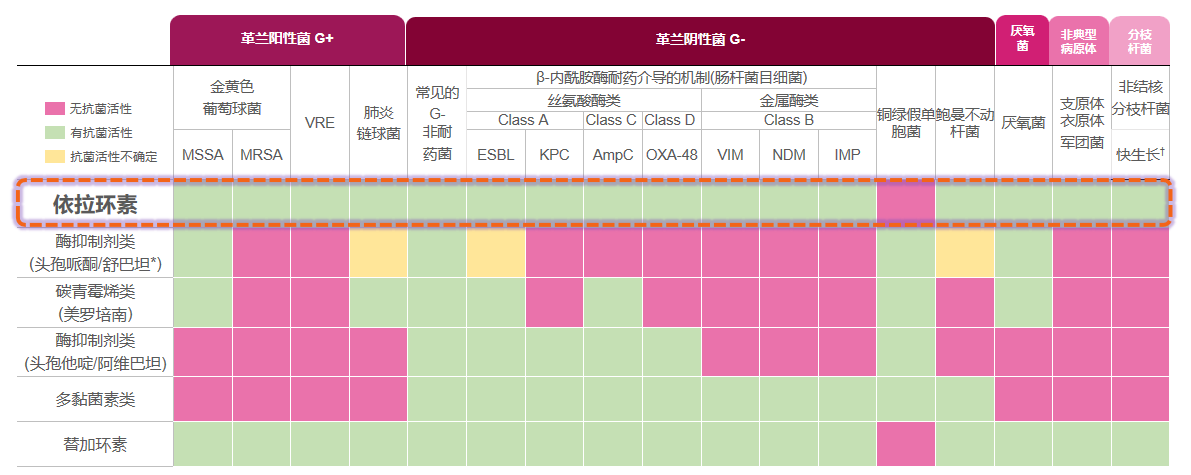Click the pink 无抗菌活性 legend swatch
This screenshot has height=475, width=1191.
tap(54, 108)
